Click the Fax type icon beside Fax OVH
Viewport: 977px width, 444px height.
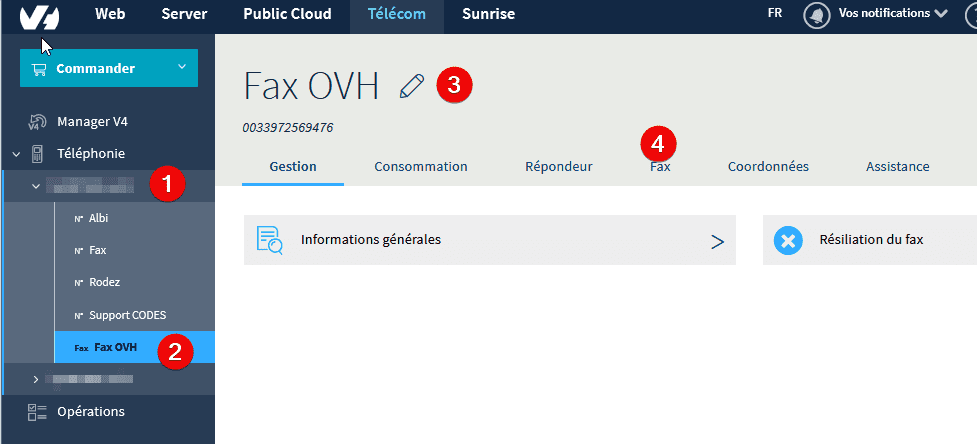pyautogui.click(x=81, y=348)
